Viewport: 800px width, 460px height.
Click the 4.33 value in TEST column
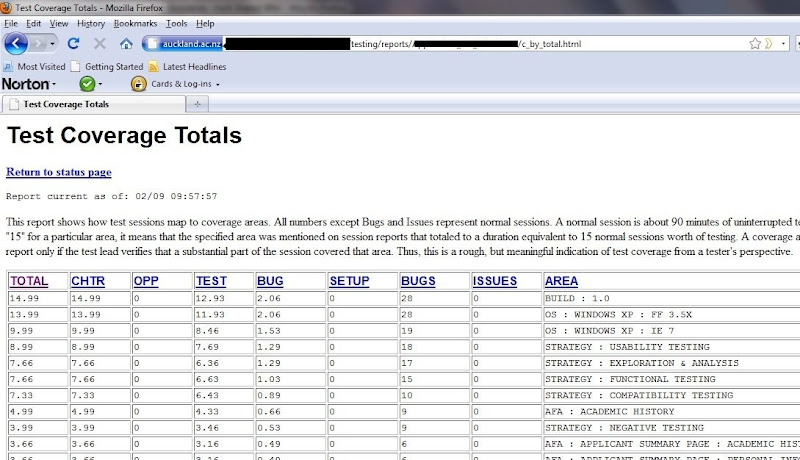pyautogui.click(x=207, y=412)
